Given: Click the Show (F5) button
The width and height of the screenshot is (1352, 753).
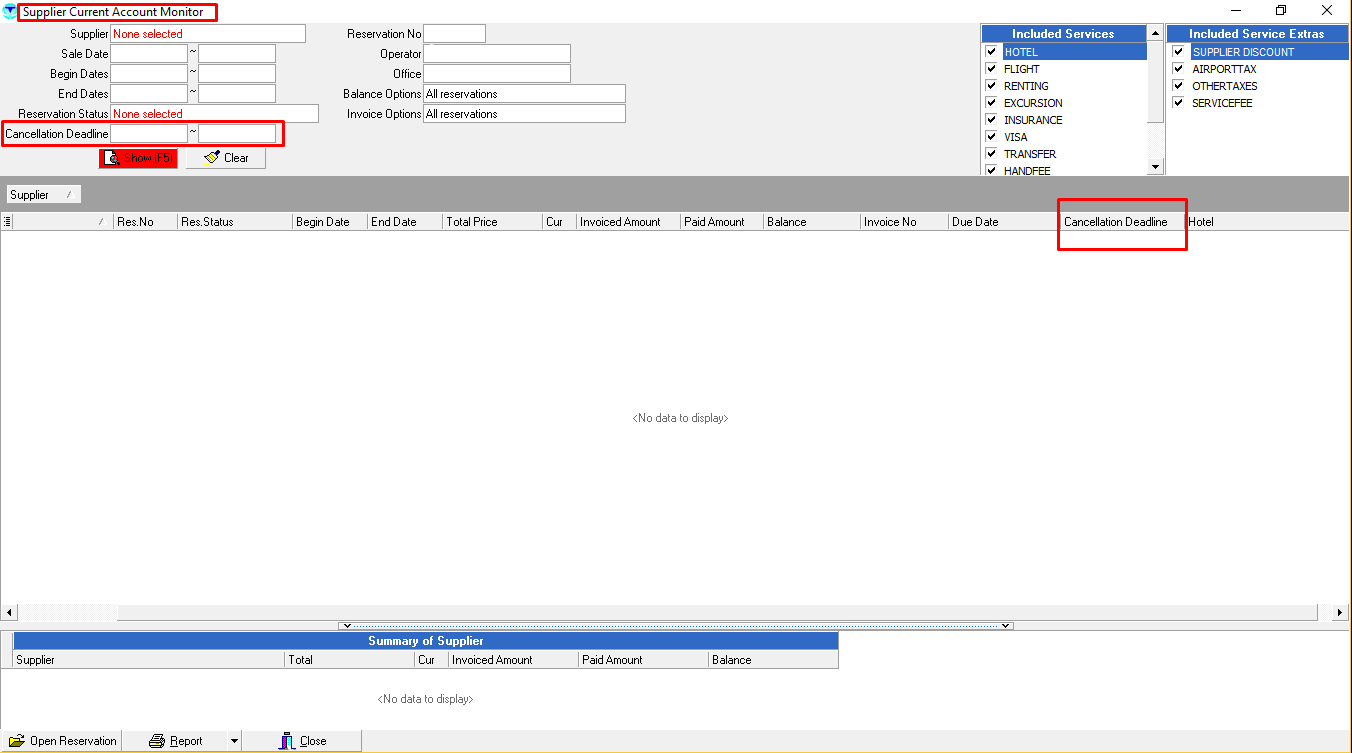Looking at the screenshot, I should coord(138,158).
